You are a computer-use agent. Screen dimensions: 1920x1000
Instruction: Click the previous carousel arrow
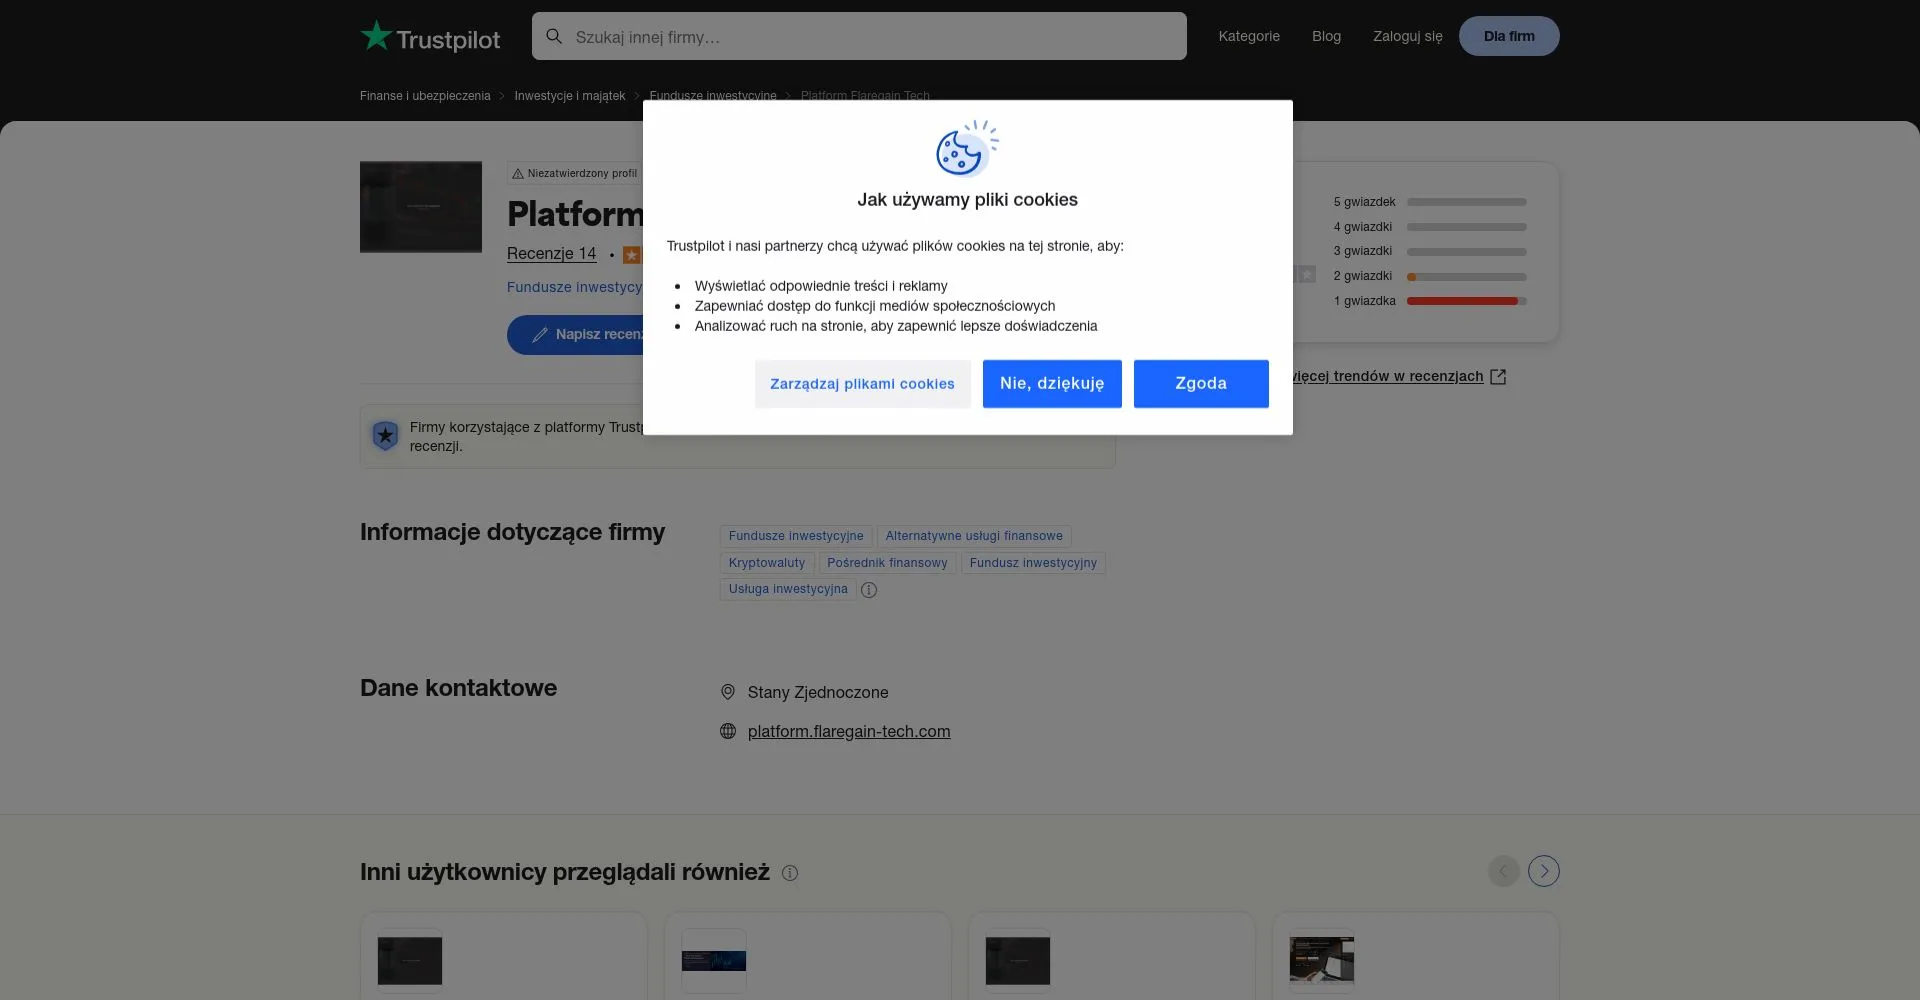1503,871
